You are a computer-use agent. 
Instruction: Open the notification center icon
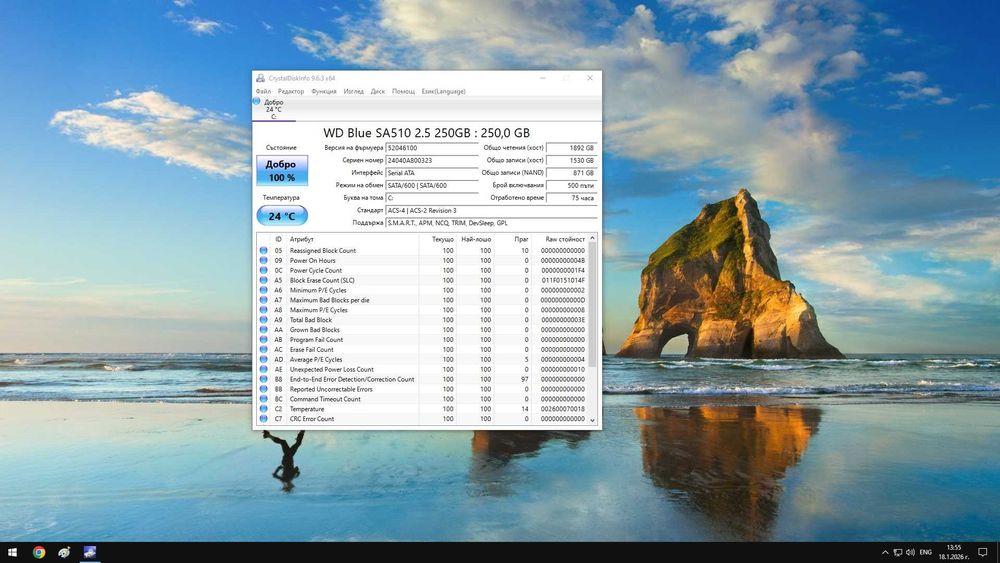983,552
